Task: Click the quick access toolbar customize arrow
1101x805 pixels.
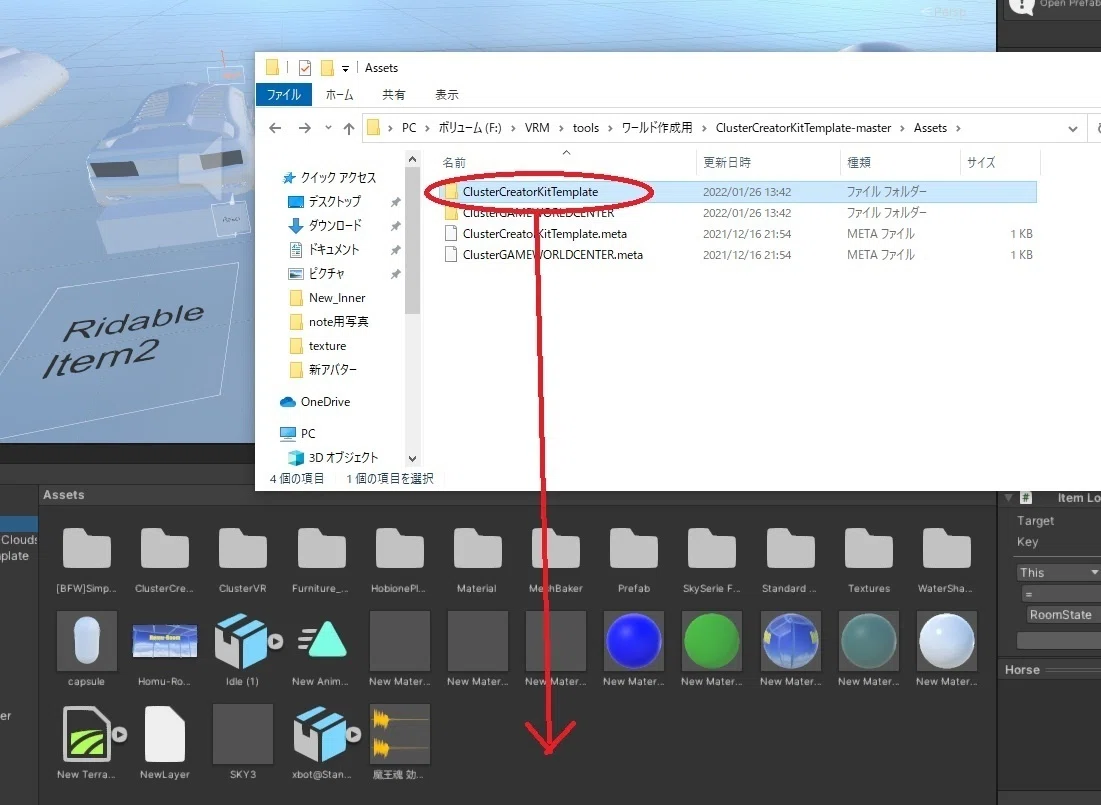Action: coord(345,69)
